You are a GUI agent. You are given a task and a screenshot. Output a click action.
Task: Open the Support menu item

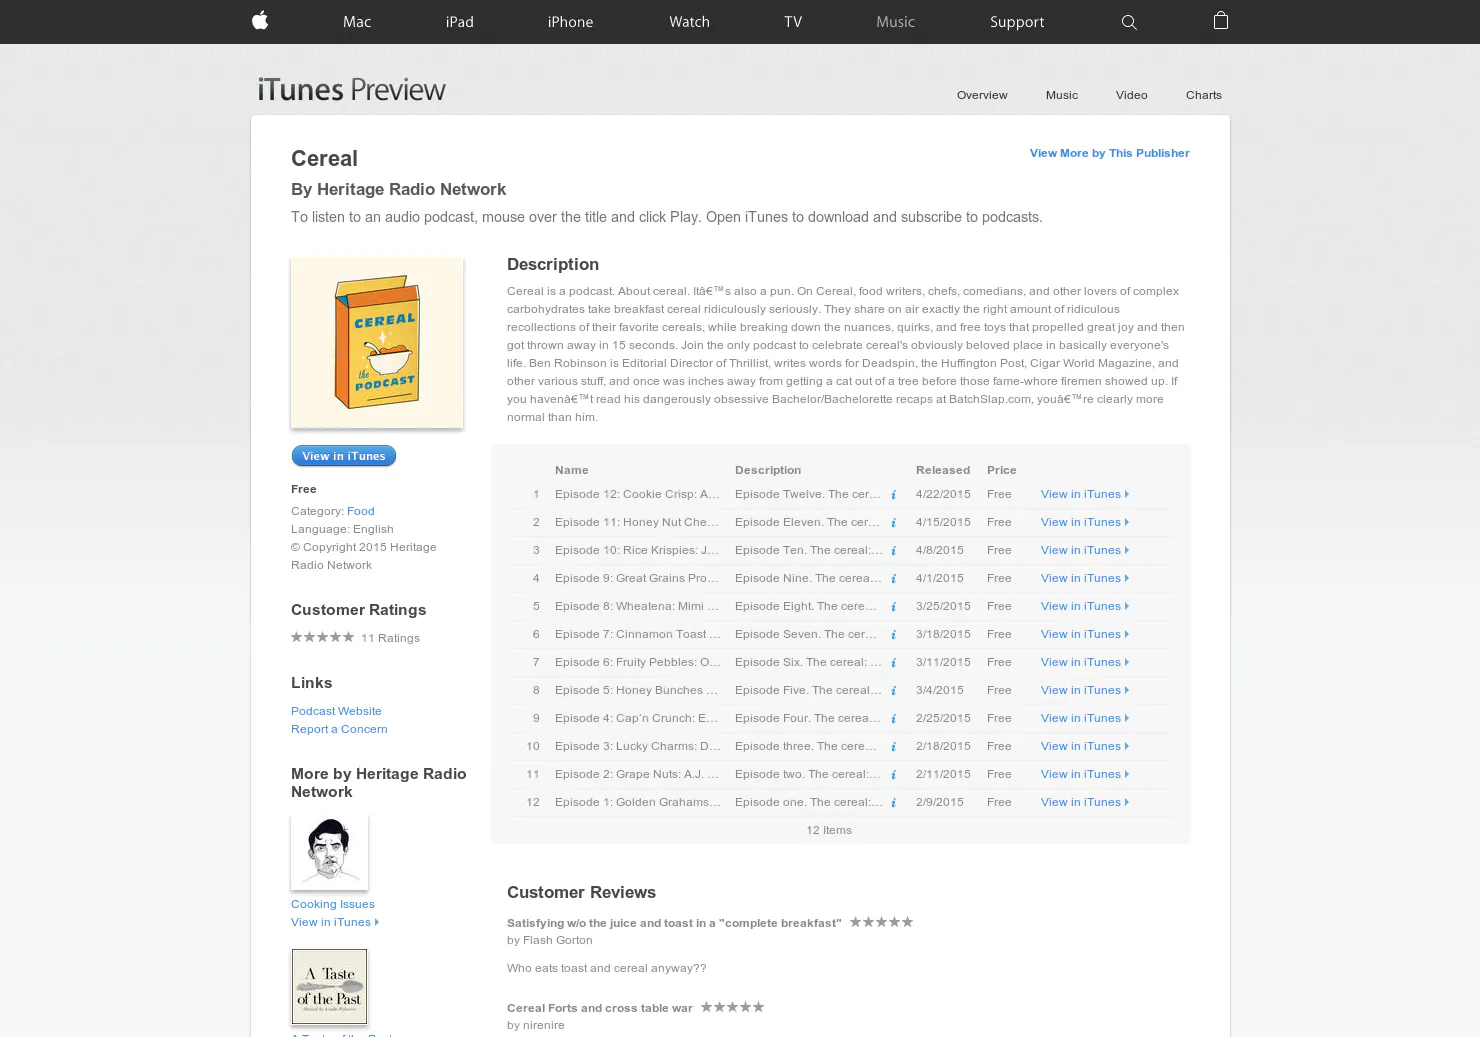coord(1017,22)
